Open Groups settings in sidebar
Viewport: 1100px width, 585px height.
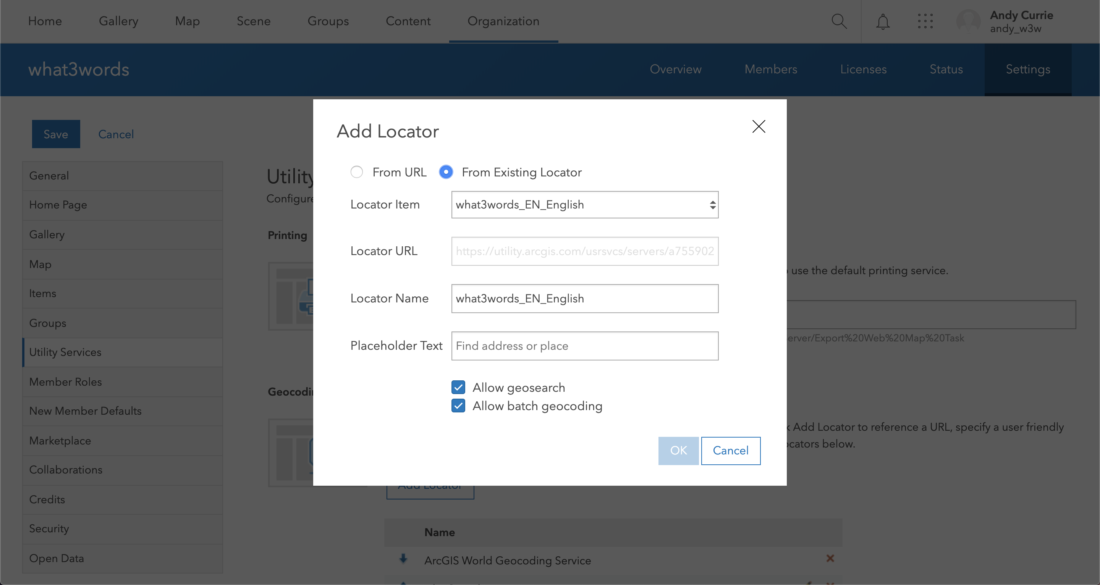pos(123,323)
